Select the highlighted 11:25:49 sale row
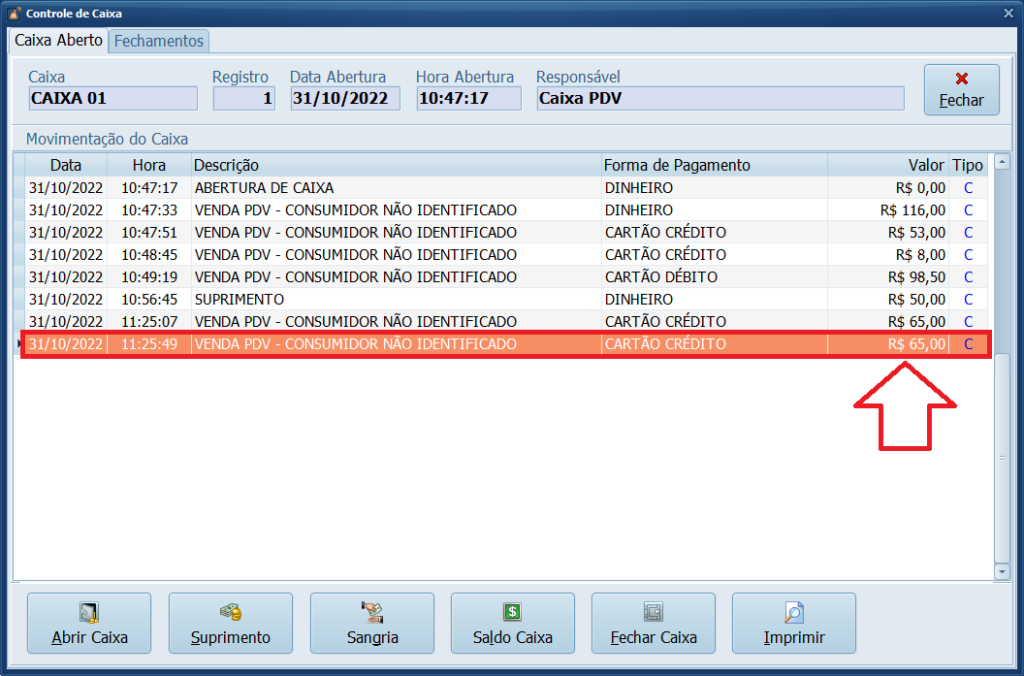Image resolution: width=1024 pixels, height=676 pixels. point(400,343)
